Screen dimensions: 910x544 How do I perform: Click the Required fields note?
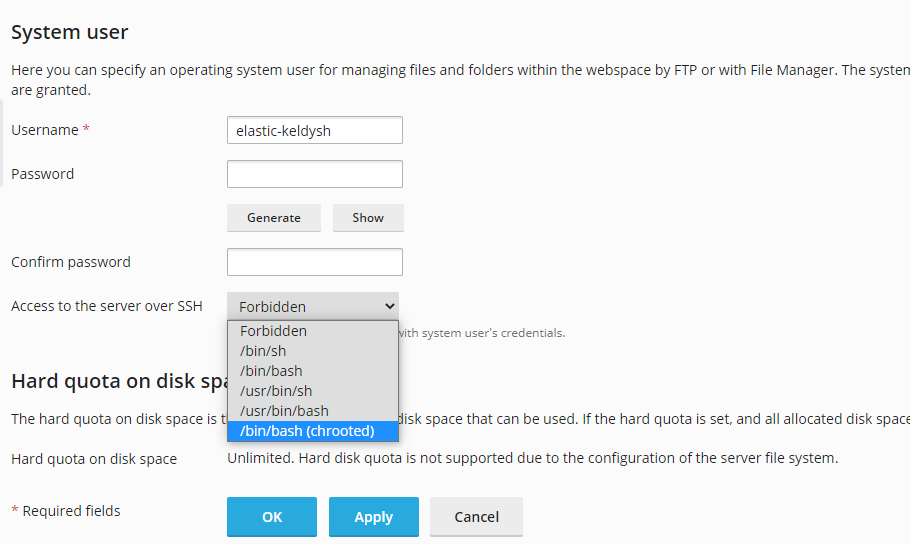66,511
